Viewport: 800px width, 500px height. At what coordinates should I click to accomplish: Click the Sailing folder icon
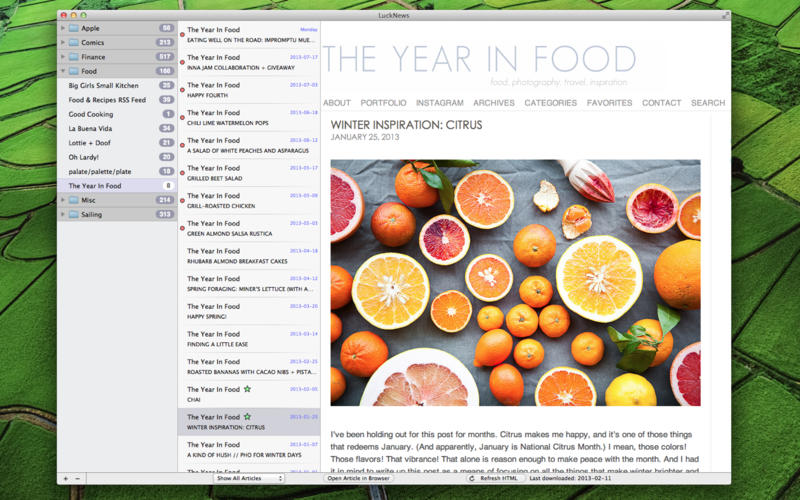[73, 214]
